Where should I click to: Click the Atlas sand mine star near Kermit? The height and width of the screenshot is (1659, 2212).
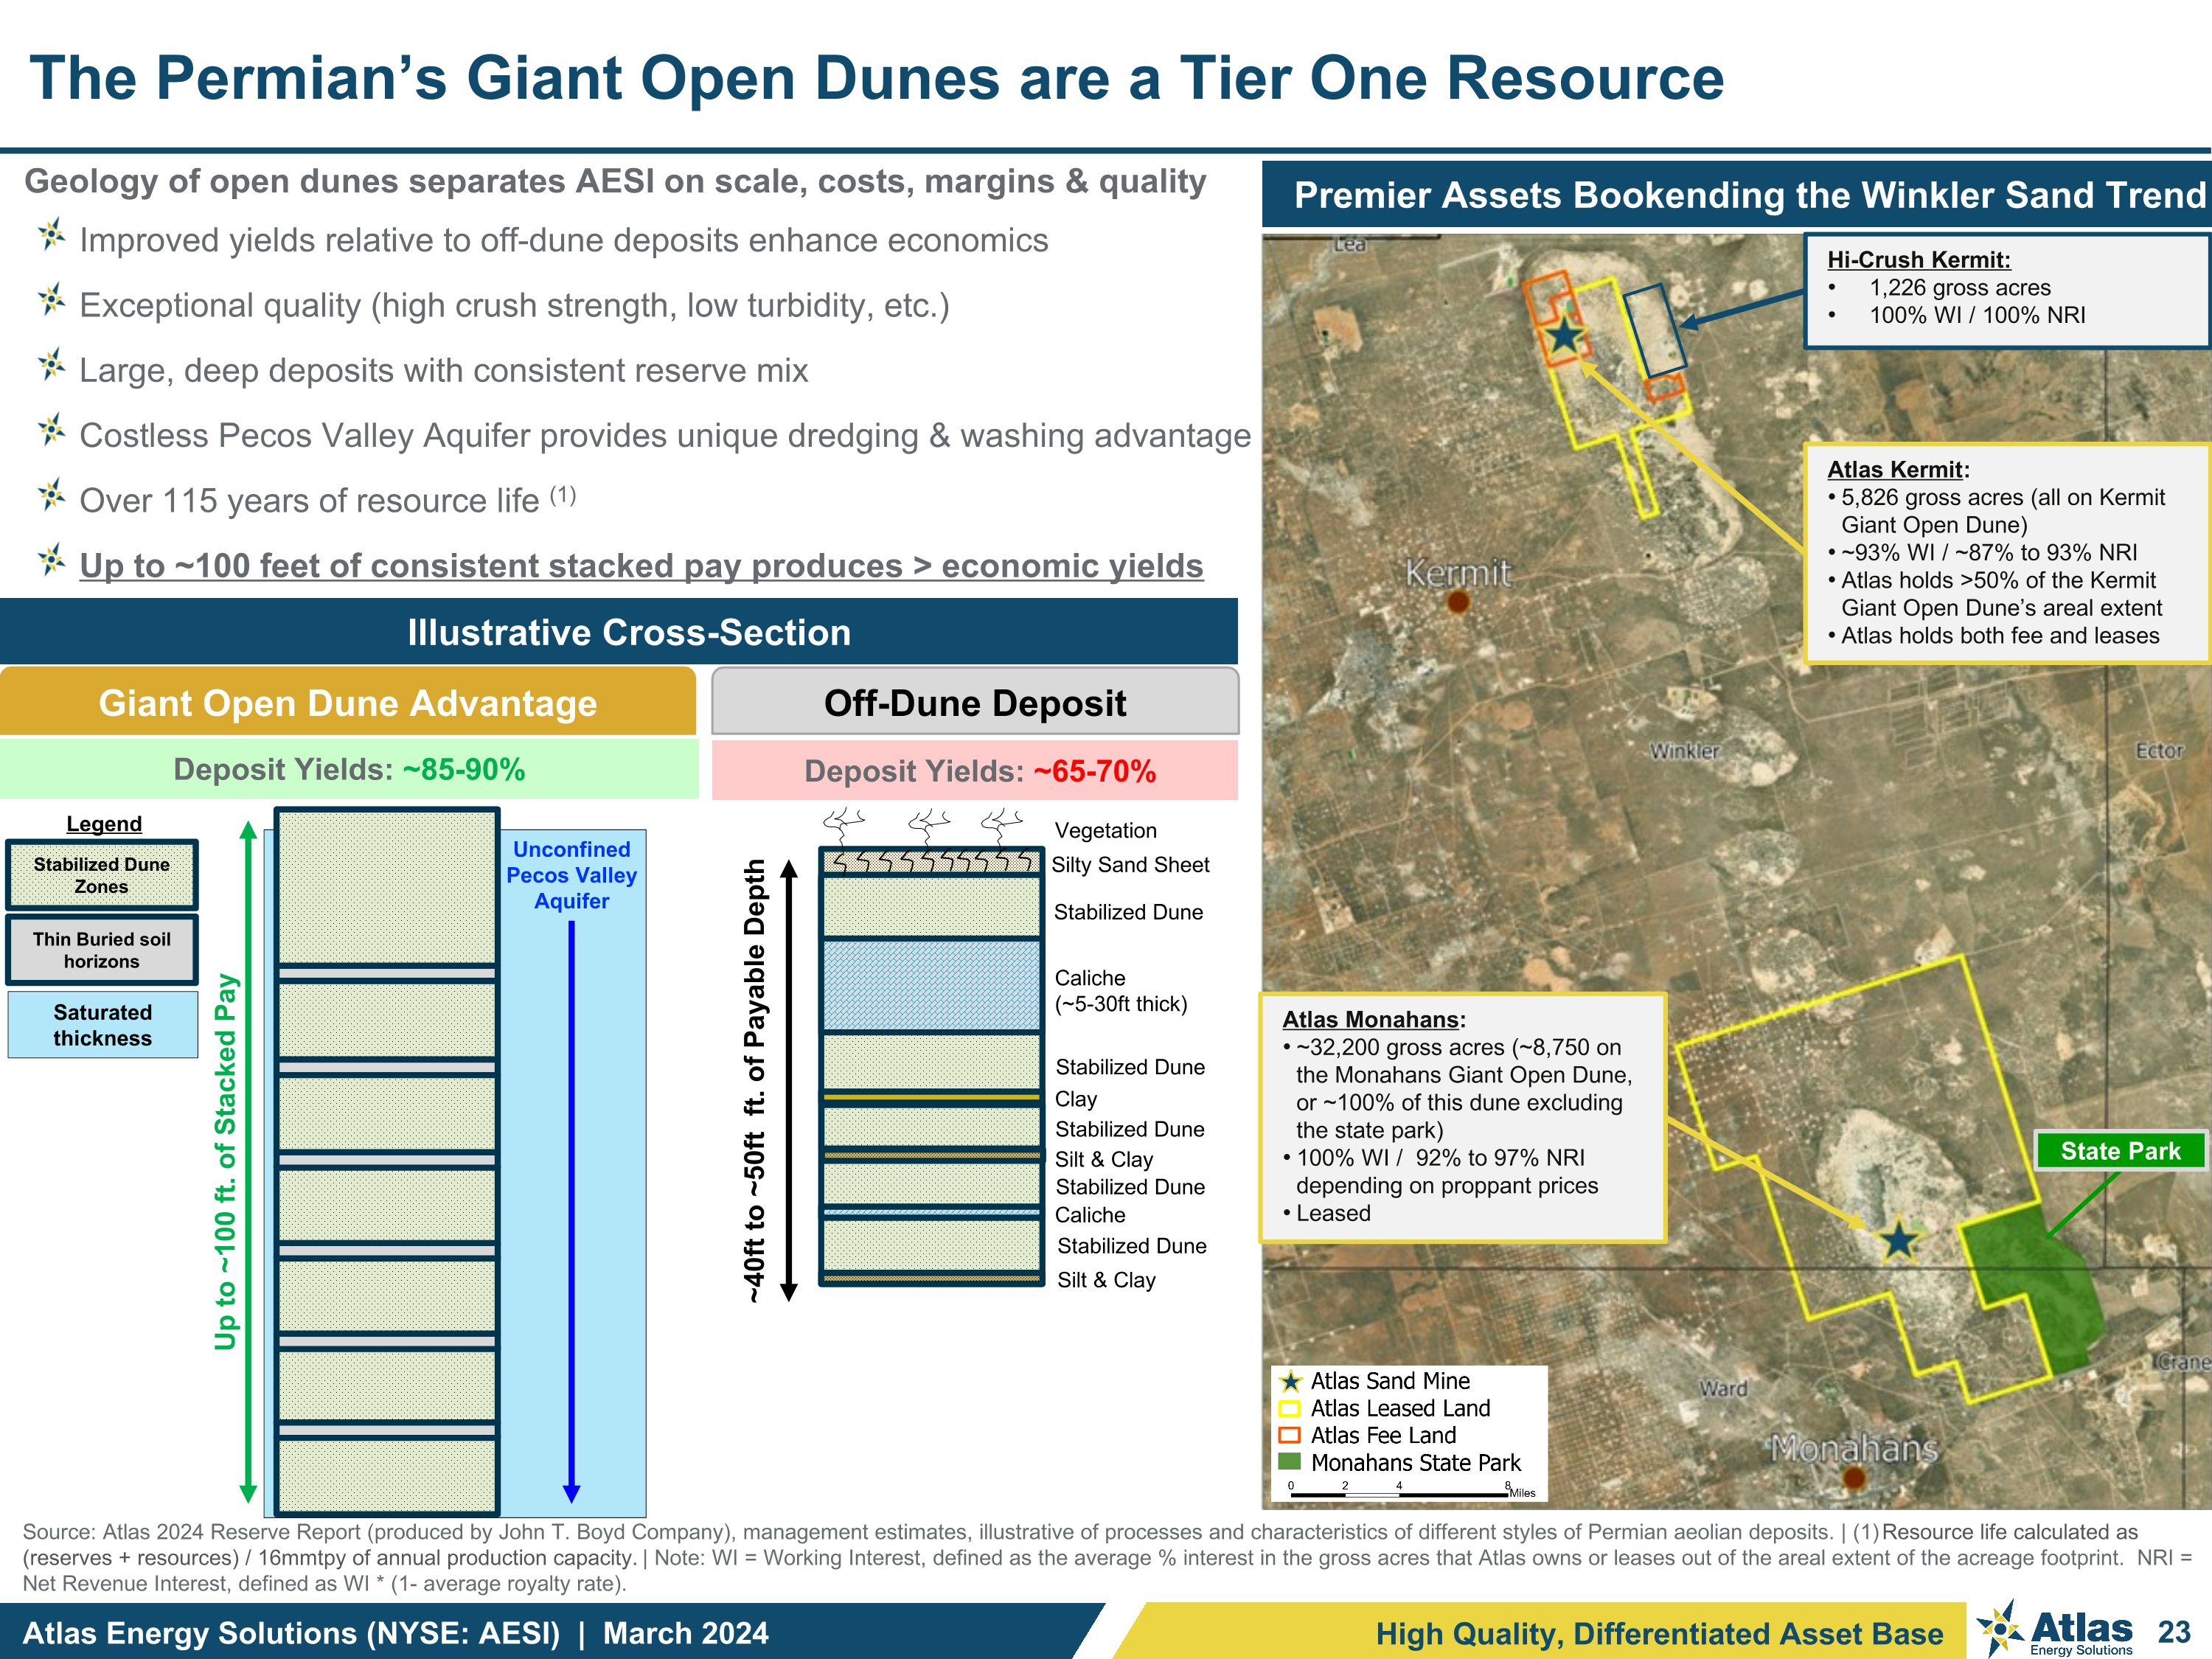[x=1564, y=335]
